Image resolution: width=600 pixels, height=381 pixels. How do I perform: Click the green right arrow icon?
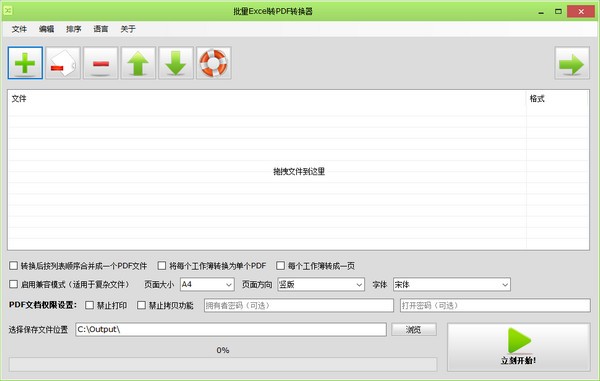pyautogui.click(x=572, y=63)
